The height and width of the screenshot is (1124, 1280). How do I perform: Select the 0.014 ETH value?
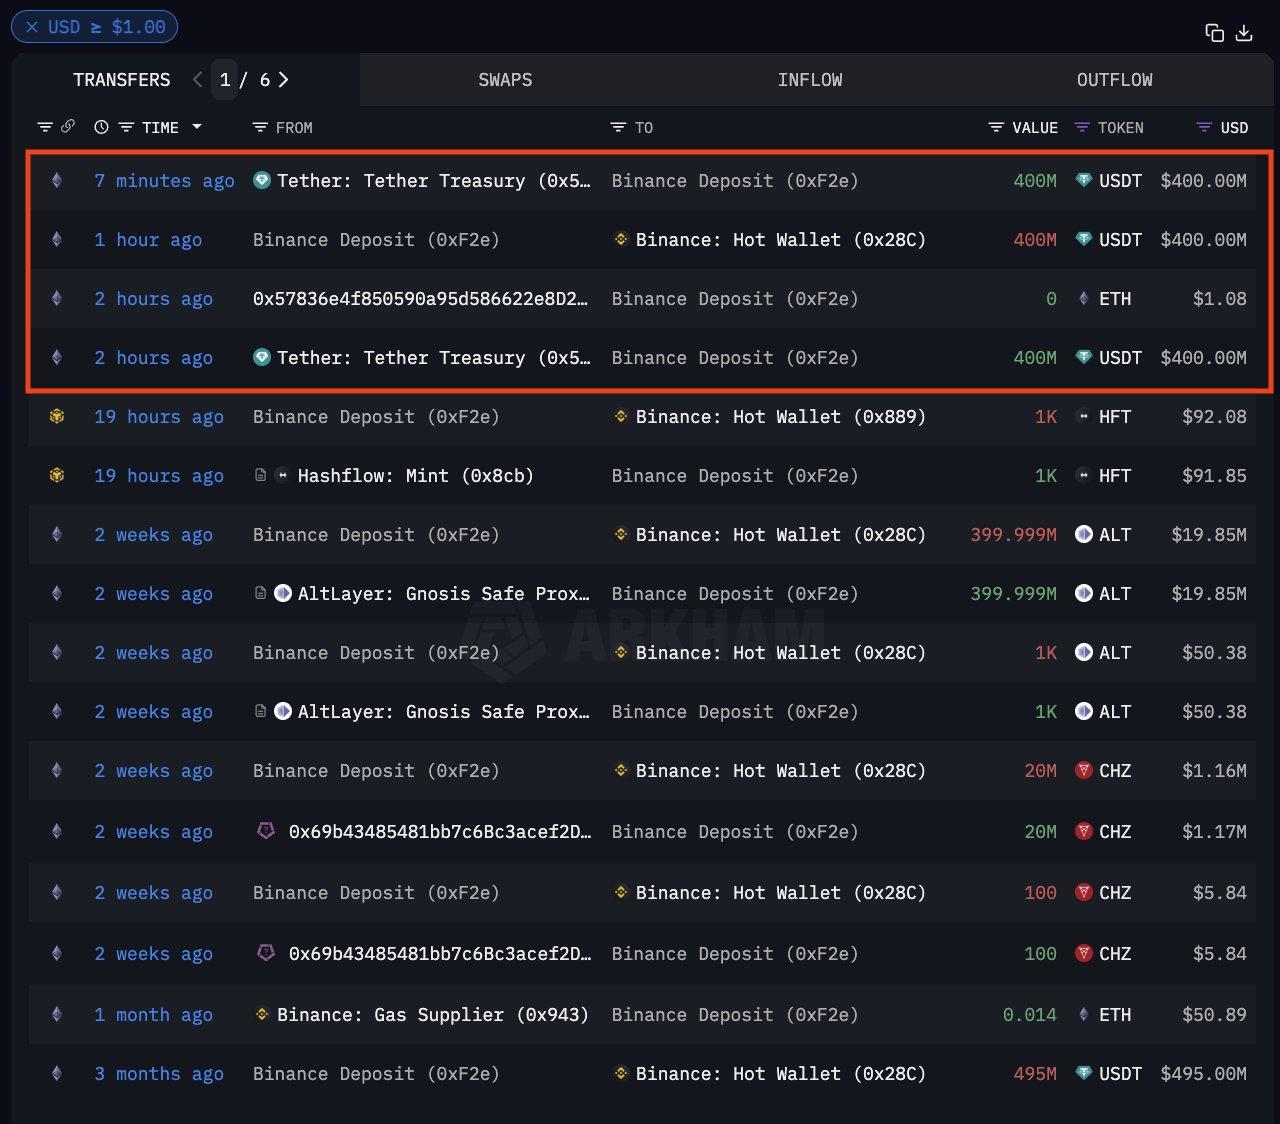tap(1029, 1015)
